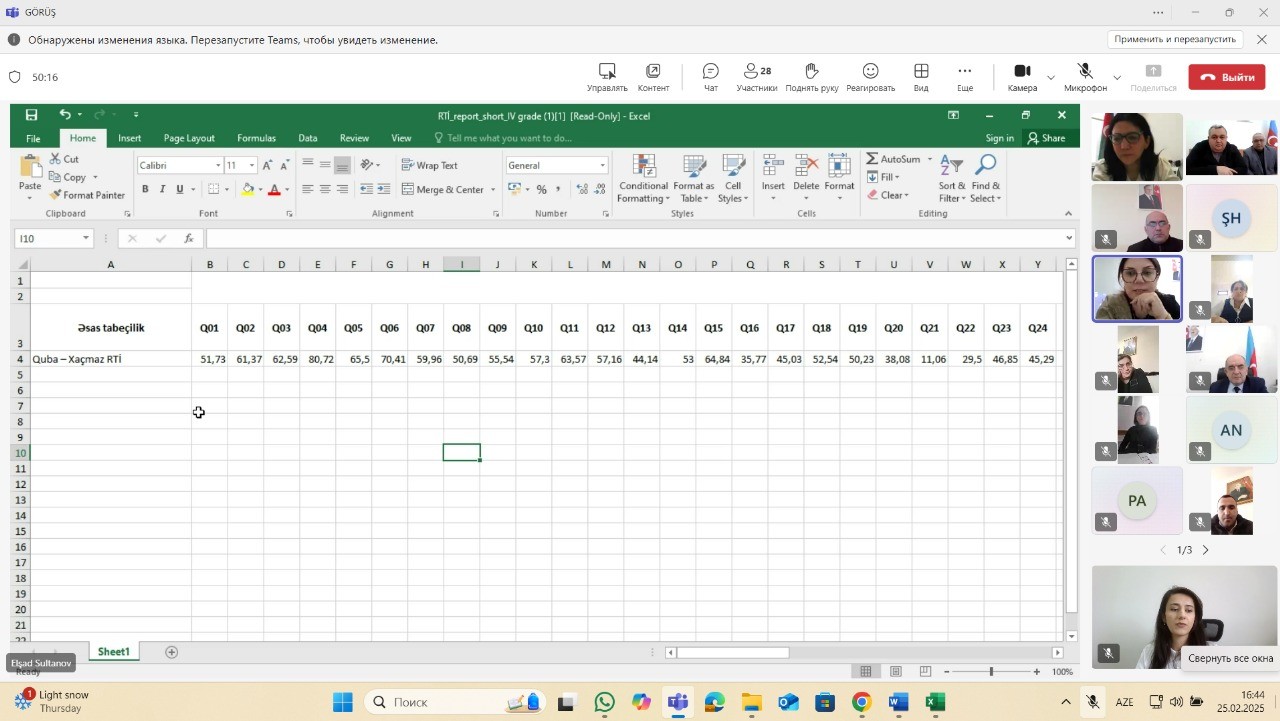Open the Formulas ribbon tab

(256, 138)
